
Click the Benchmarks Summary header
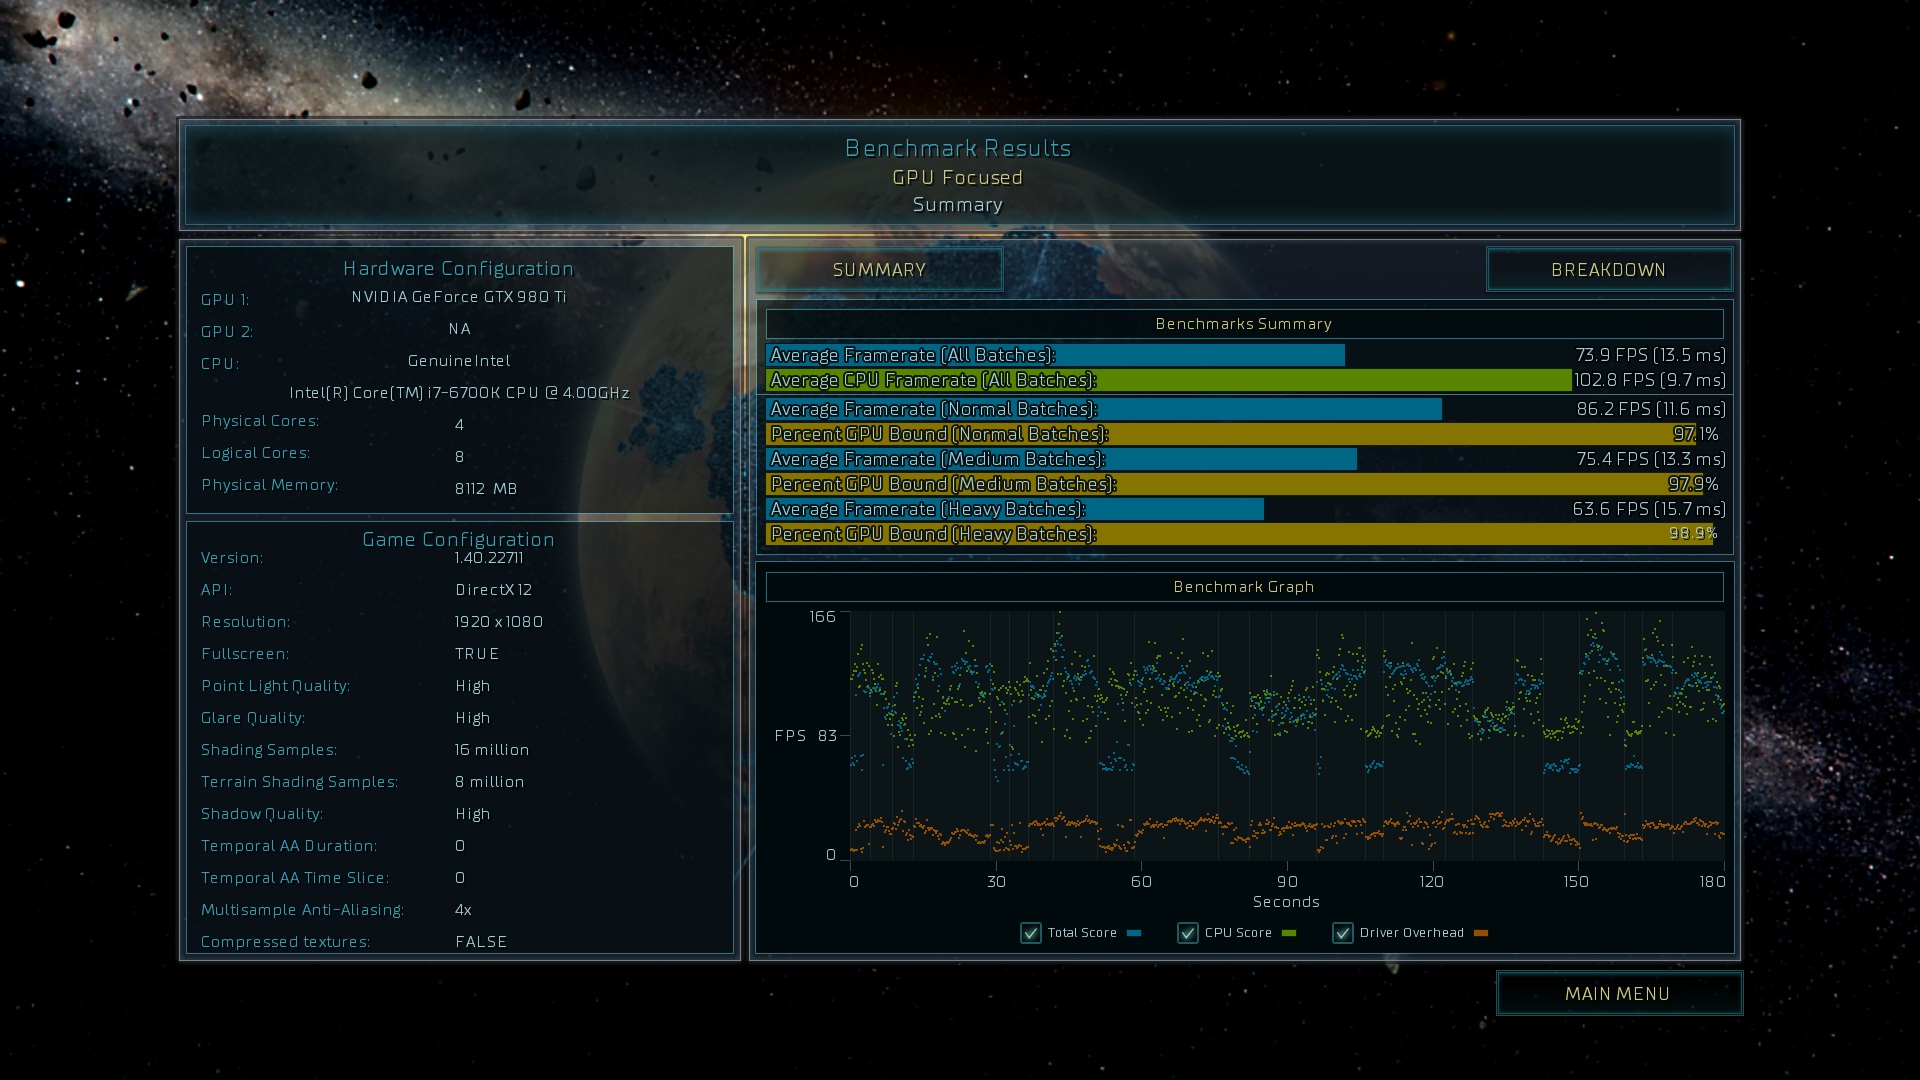click(x=1243, y=324)
